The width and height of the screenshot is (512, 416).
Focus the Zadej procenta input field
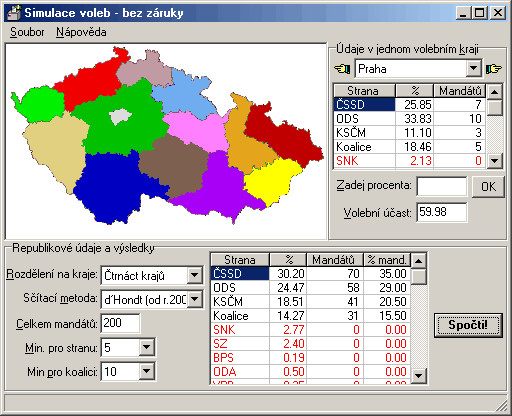click(442, 186)
